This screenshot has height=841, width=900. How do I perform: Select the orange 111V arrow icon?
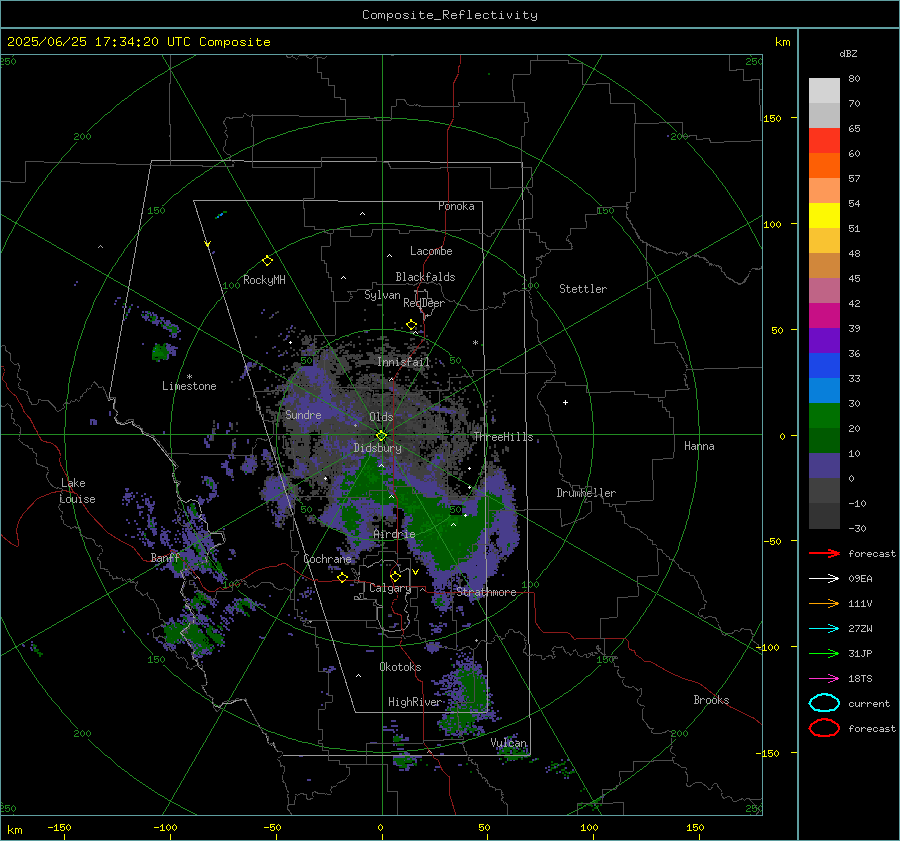pos(824,603)
